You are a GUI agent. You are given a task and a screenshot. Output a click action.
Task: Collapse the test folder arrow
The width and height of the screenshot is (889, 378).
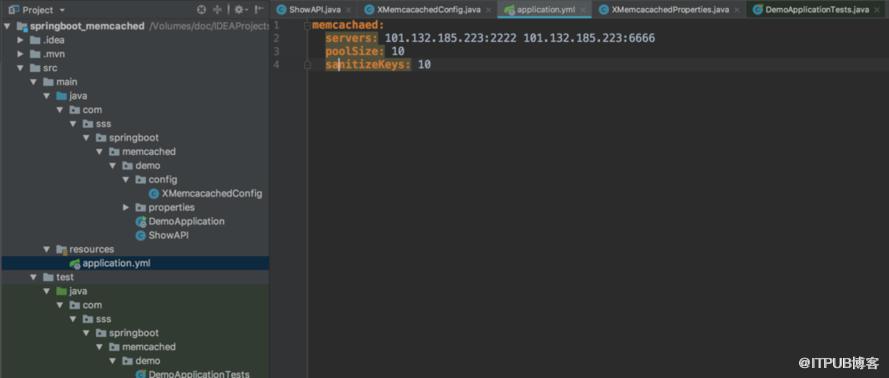pyautogui.click(x=34, y=277)
